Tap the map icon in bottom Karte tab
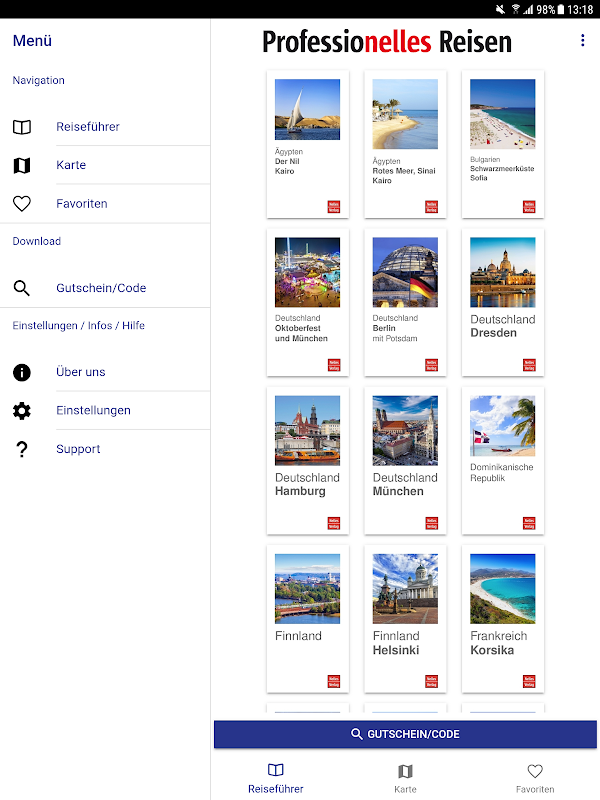The height and width of the screenshot is (800, 600). click(405, 771)
